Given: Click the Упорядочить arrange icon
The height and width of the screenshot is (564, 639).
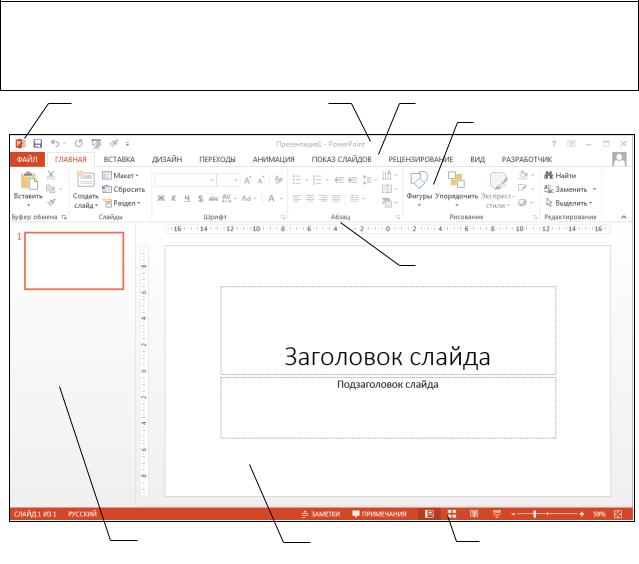Looking at the screenshot, I should tap(456, 180).
